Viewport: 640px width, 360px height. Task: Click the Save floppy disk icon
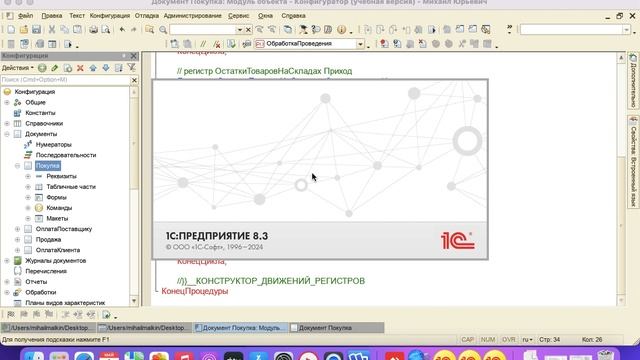(36, 29)
